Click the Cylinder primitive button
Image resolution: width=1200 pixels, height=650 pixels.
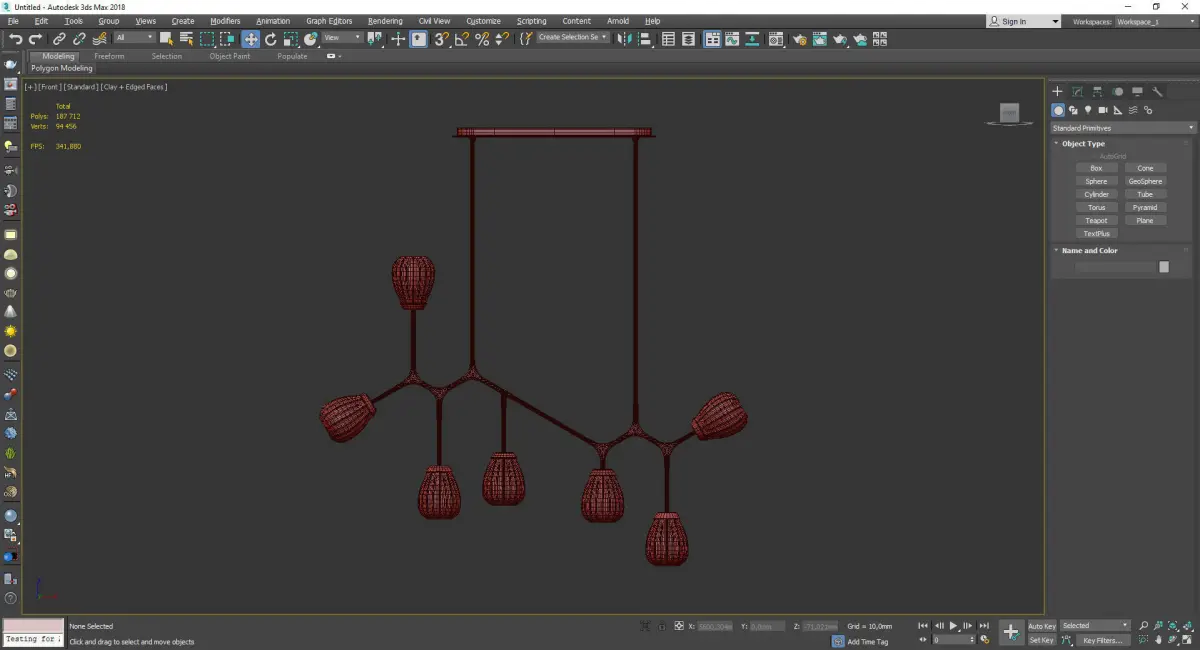1096,194
